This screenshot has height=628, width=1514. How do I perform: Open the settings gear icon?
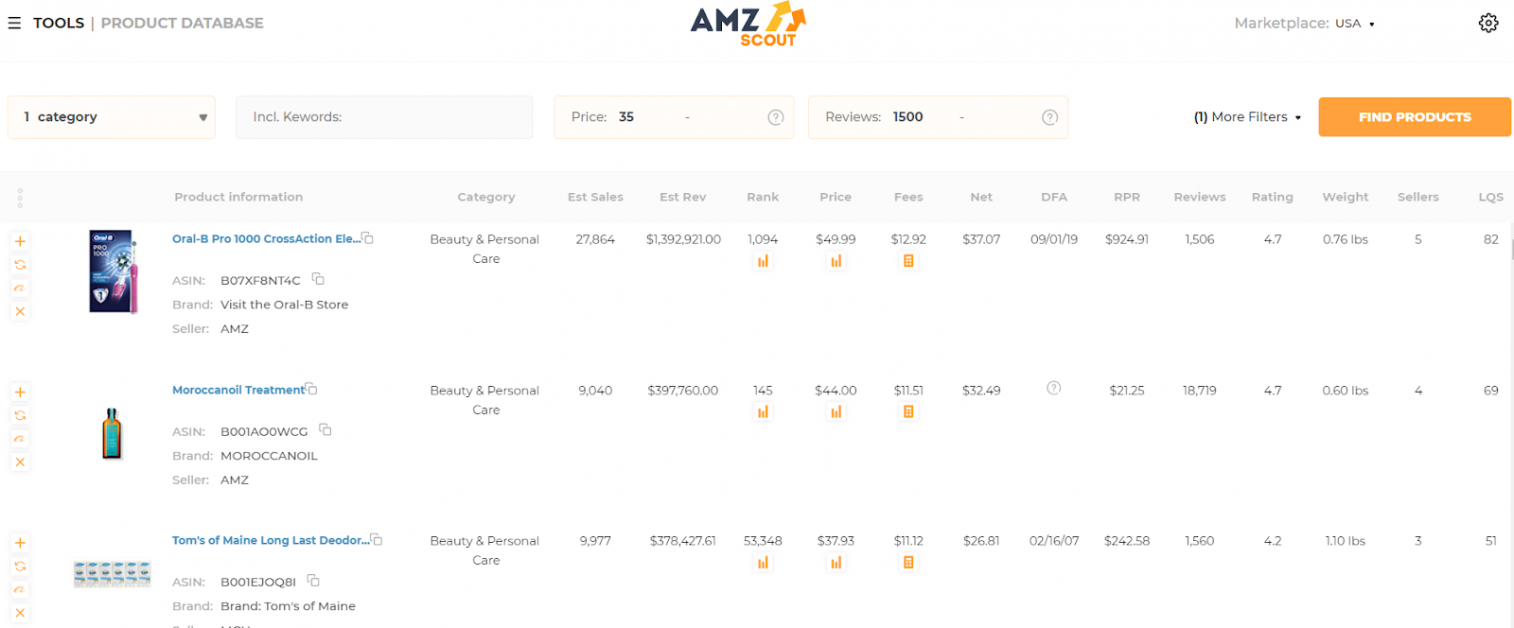pos(1488,23)
